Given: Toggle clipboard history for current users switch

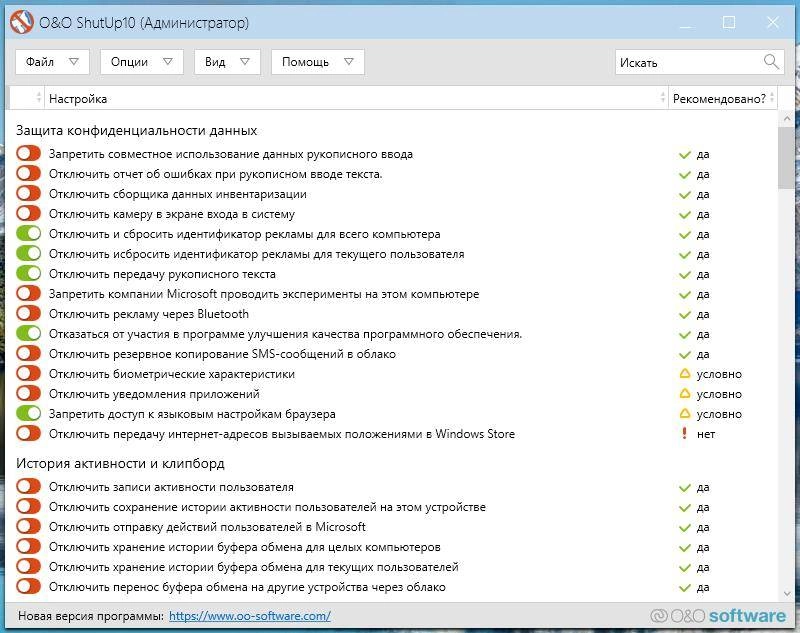Looking at the screenshot, I should [x=28, y=566].
